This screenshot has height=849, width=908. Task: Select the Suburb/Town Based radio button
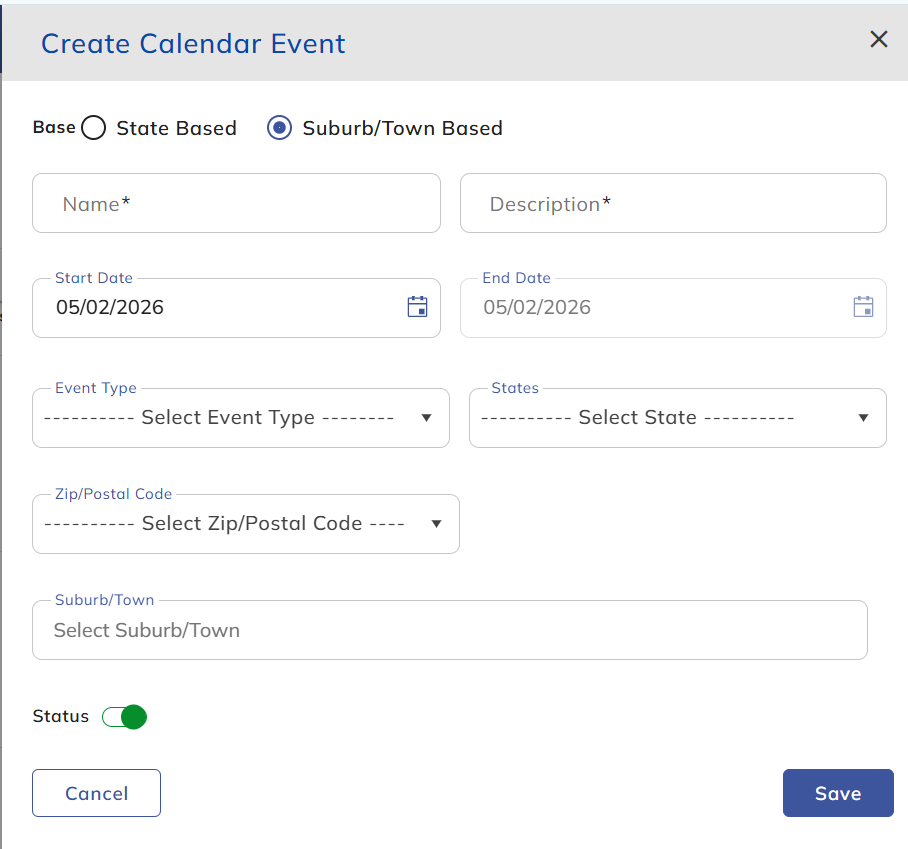(x=280, y=128)
